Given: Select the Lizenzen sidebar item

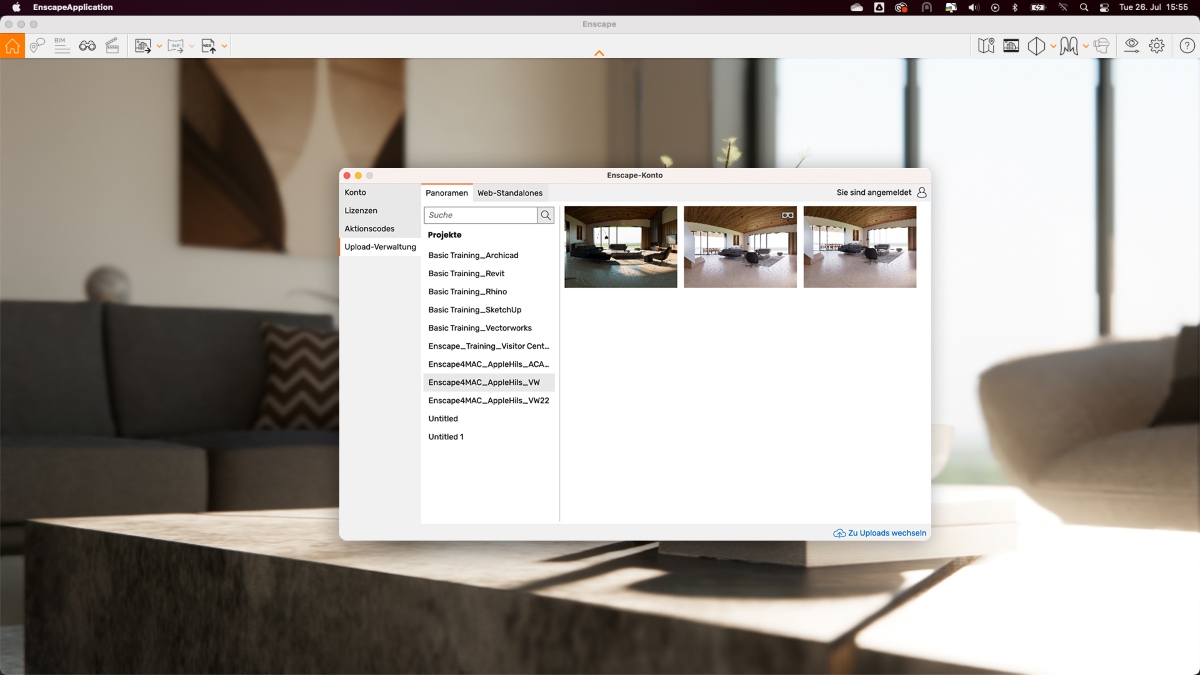Looking at the screenshot, I should pyautogui.click(x=380, y=211).
